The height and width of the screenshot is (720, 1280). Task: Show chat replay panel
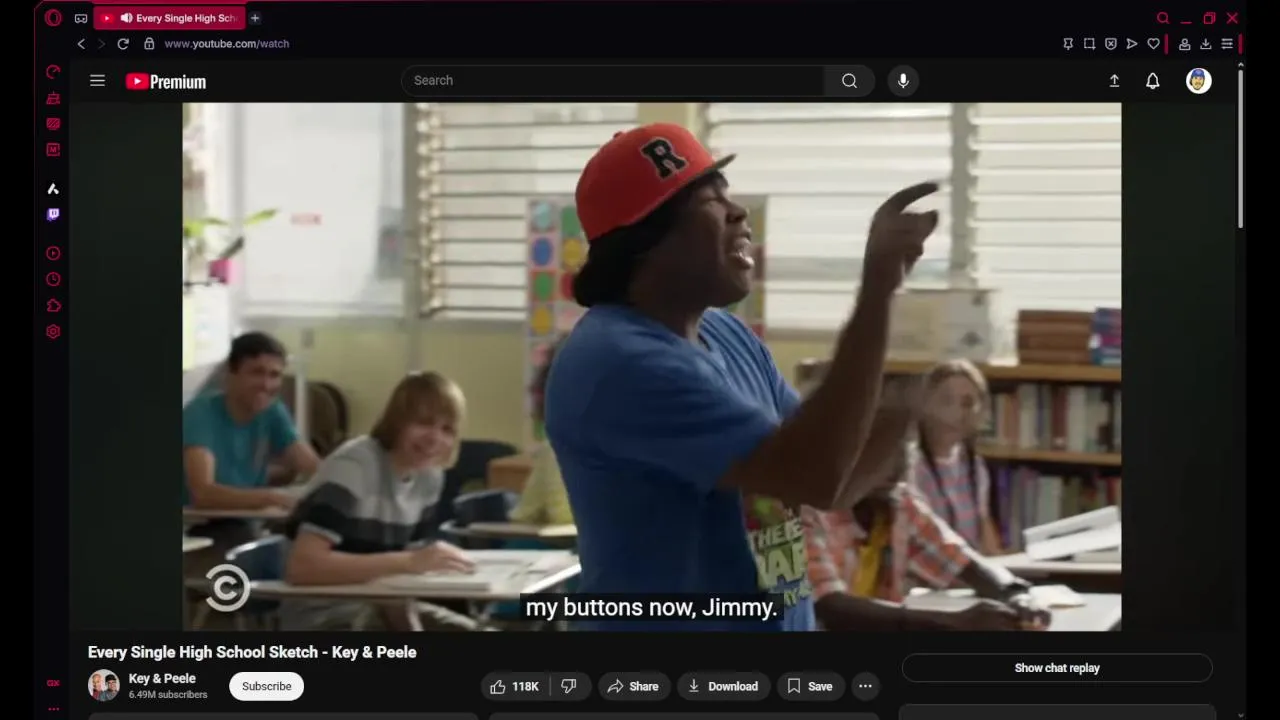(1057, 668)
